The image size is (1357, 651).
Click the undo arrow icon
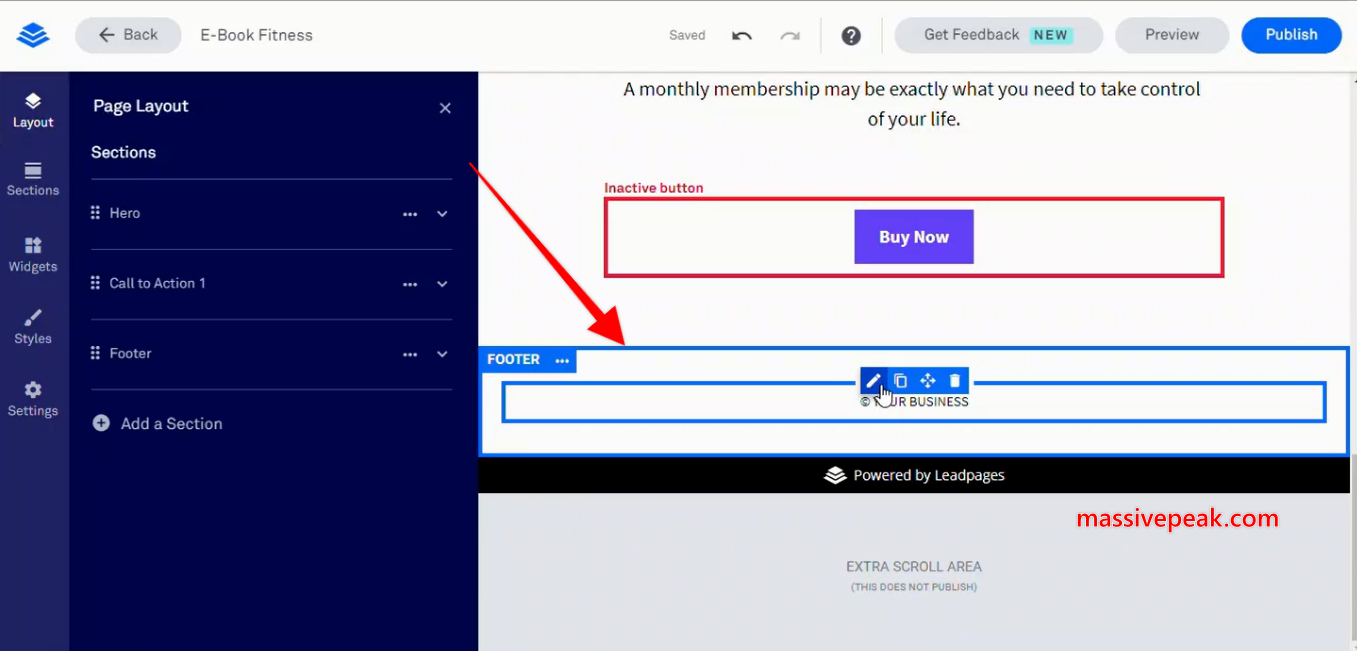point(742,35)
